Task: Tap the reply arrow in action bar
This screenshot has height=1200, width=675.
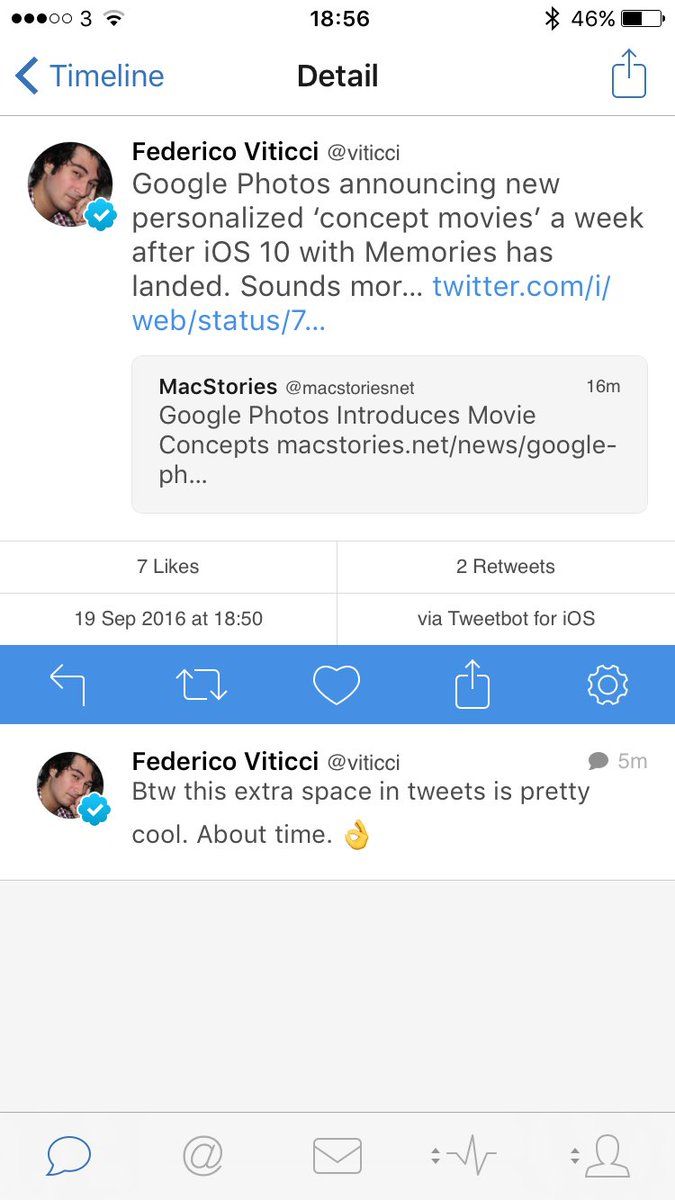Action: (x=68, y=685)
